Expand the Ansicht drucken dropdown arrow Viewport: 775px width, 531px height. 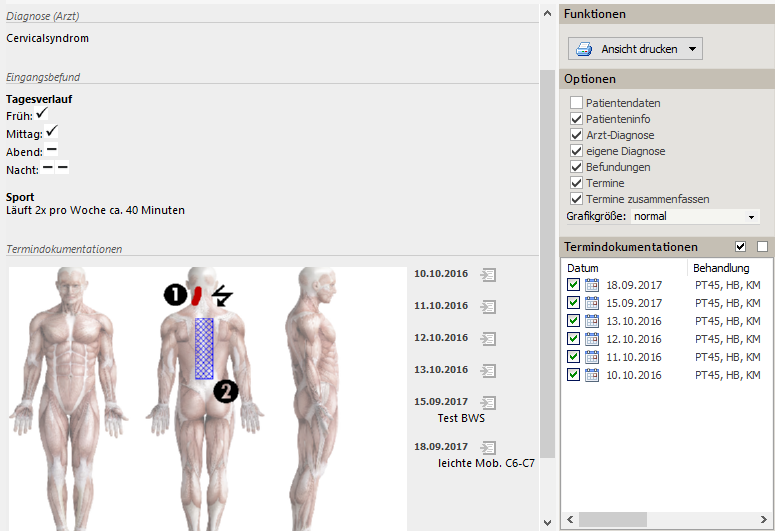(693, 49)
